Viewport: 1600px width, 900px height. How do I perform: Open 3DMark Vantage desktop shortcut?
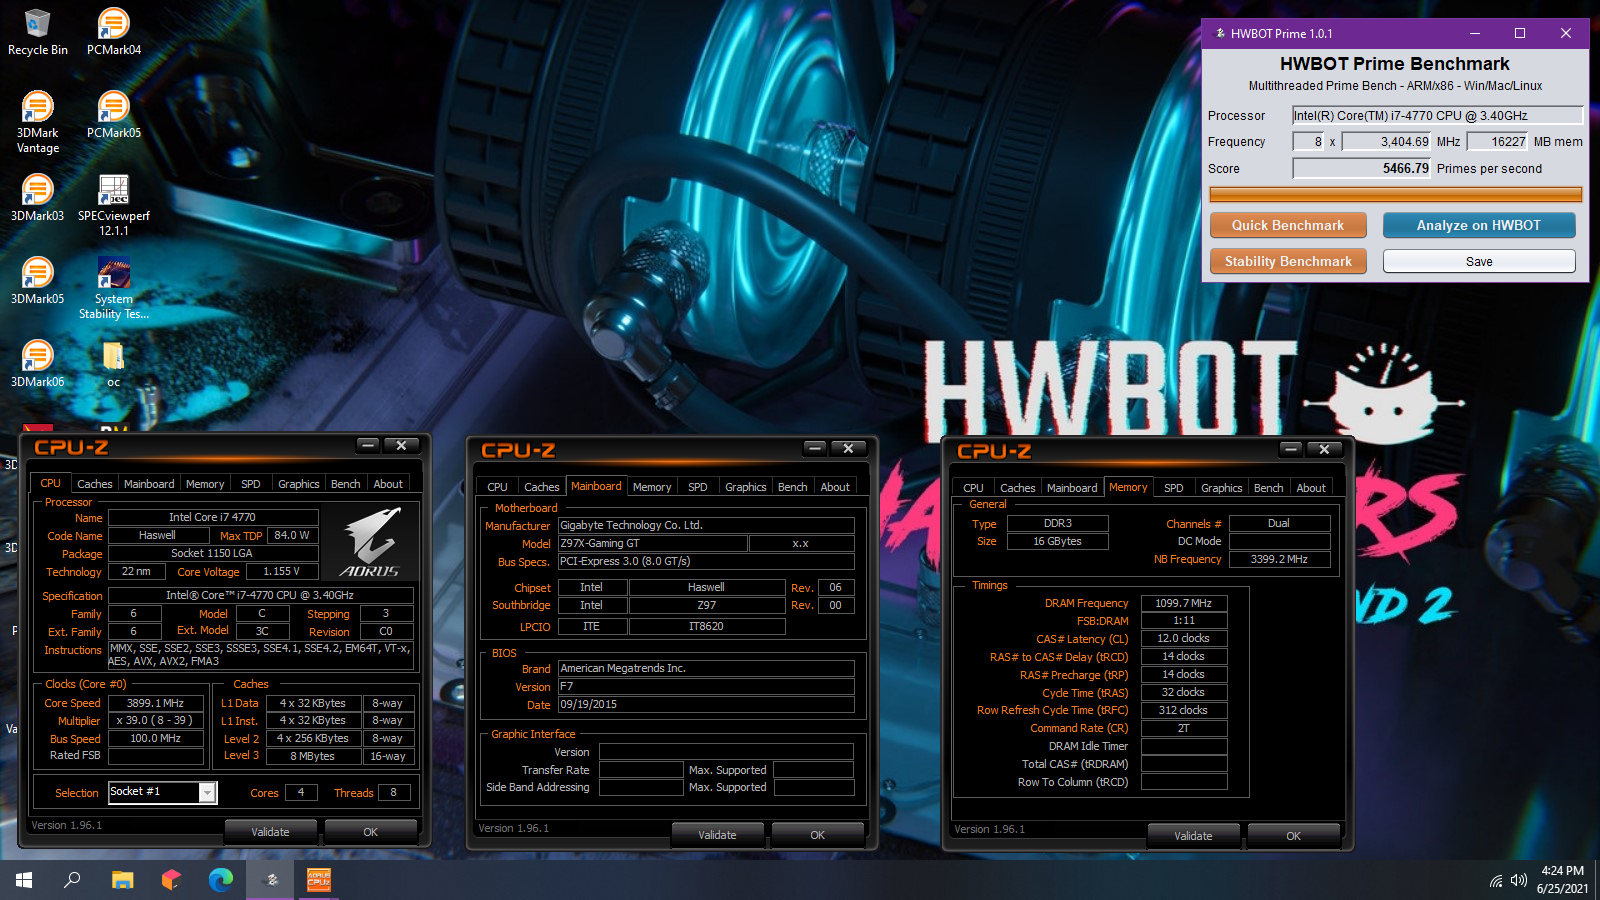(38, 122)
